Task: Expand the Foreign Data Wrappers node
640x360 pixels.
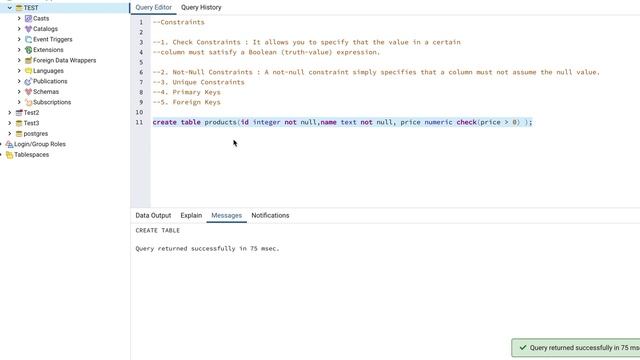Action: point(19,60)
